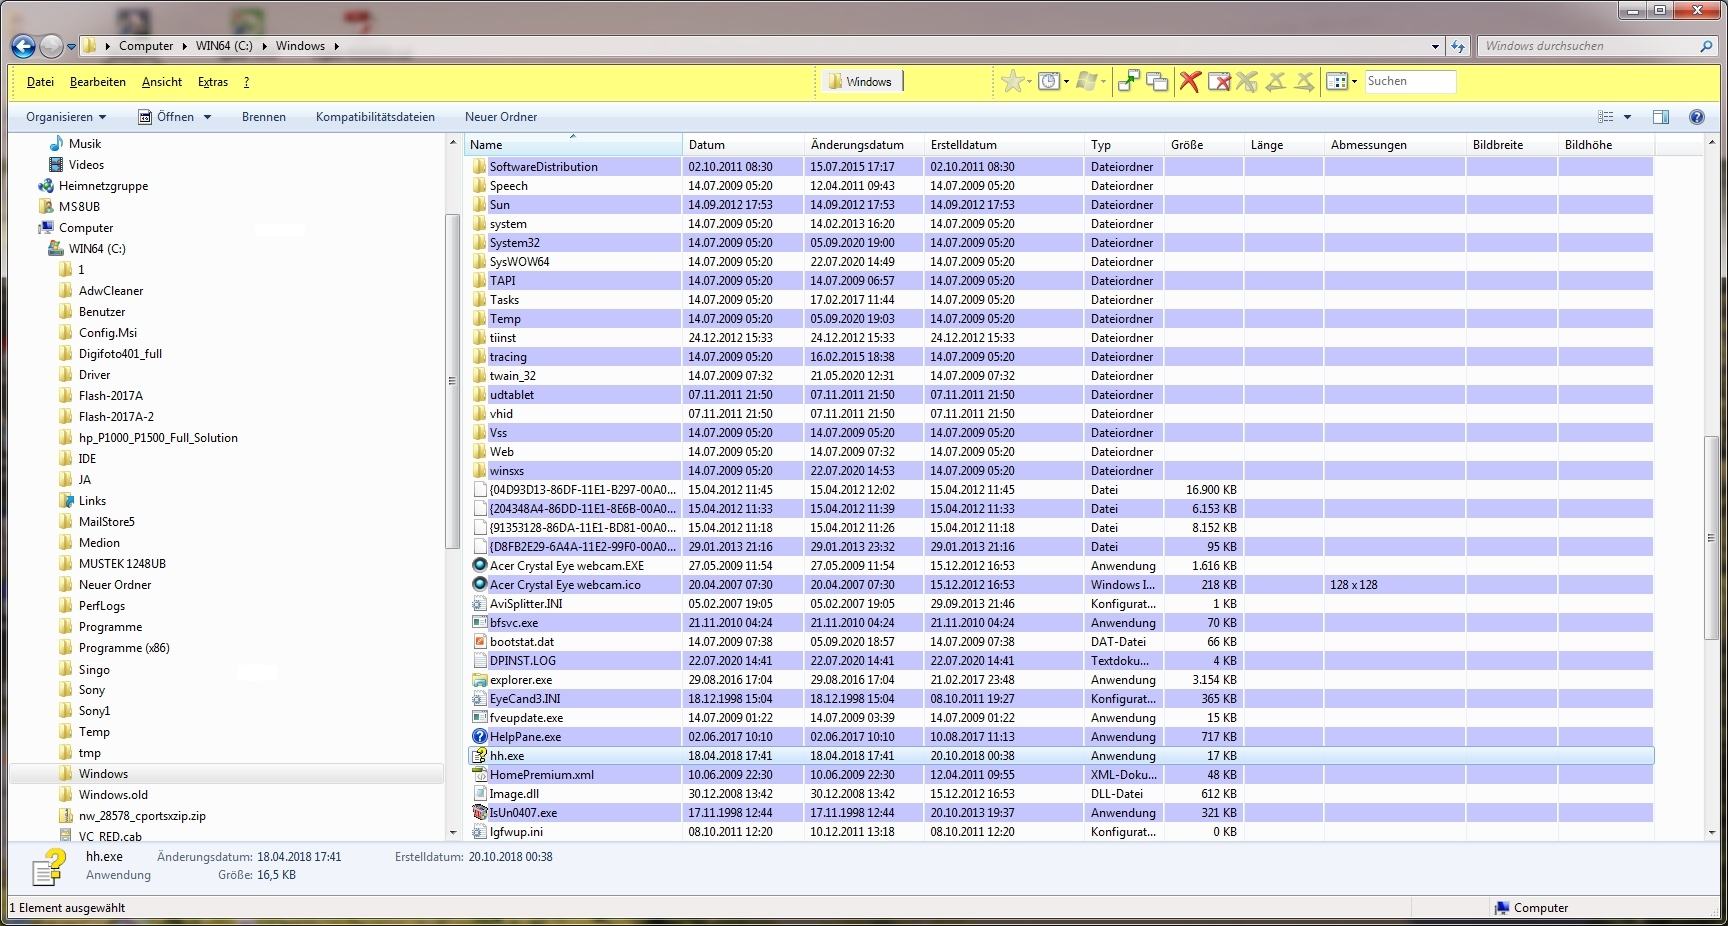Click the favorites star icon
This screenshot has height=926, width=1728.
1011,82
